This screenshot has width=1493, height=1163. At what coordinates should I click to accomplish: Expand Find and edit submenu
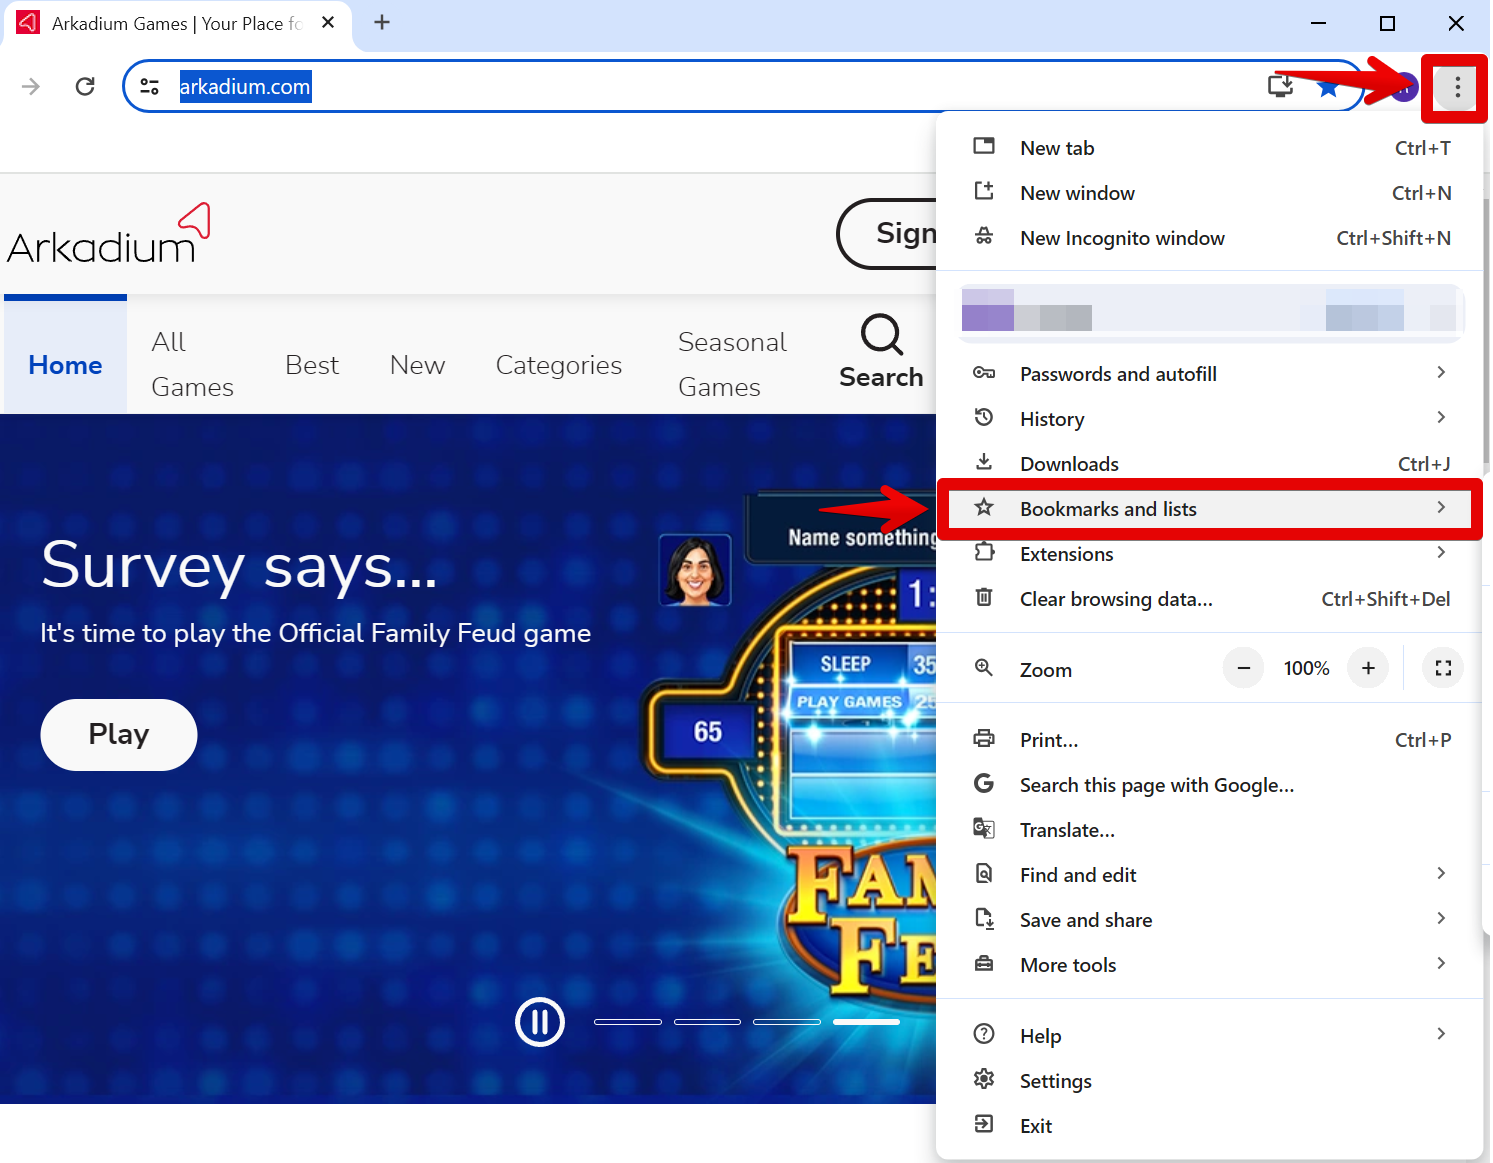click(1210, 875)
